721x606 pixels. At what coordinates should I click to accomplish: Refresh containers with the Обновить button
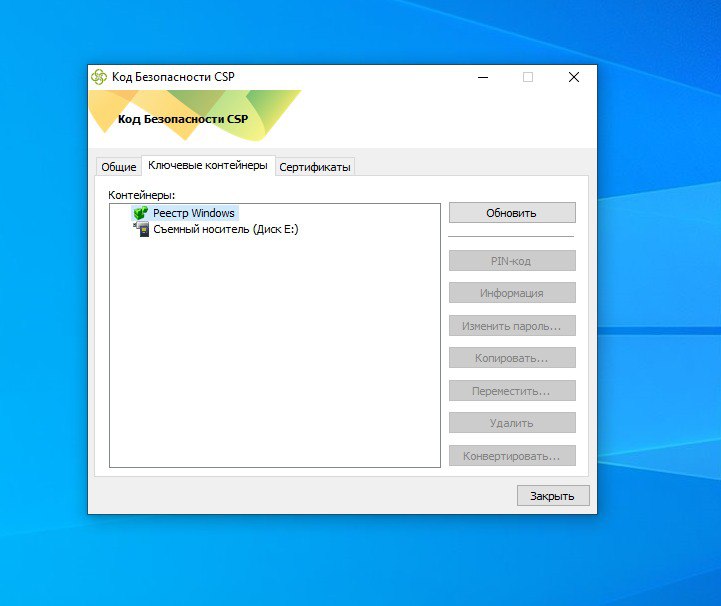tap(512, 213)
